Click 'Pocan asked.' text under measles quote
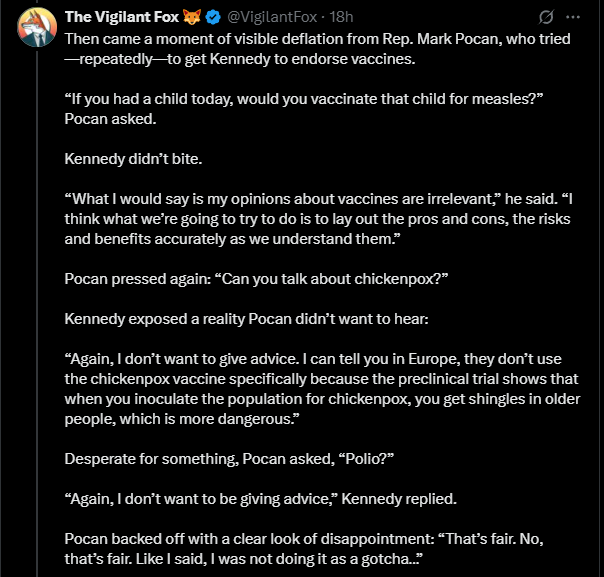The width and height of the screenshot is (604, 577). pos(111,119)
